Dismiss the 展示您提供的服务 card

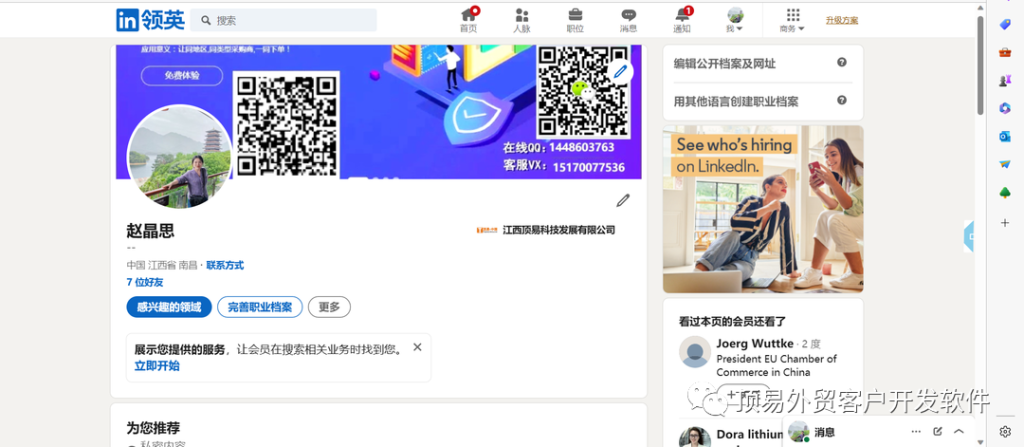(x=417, y=347)
